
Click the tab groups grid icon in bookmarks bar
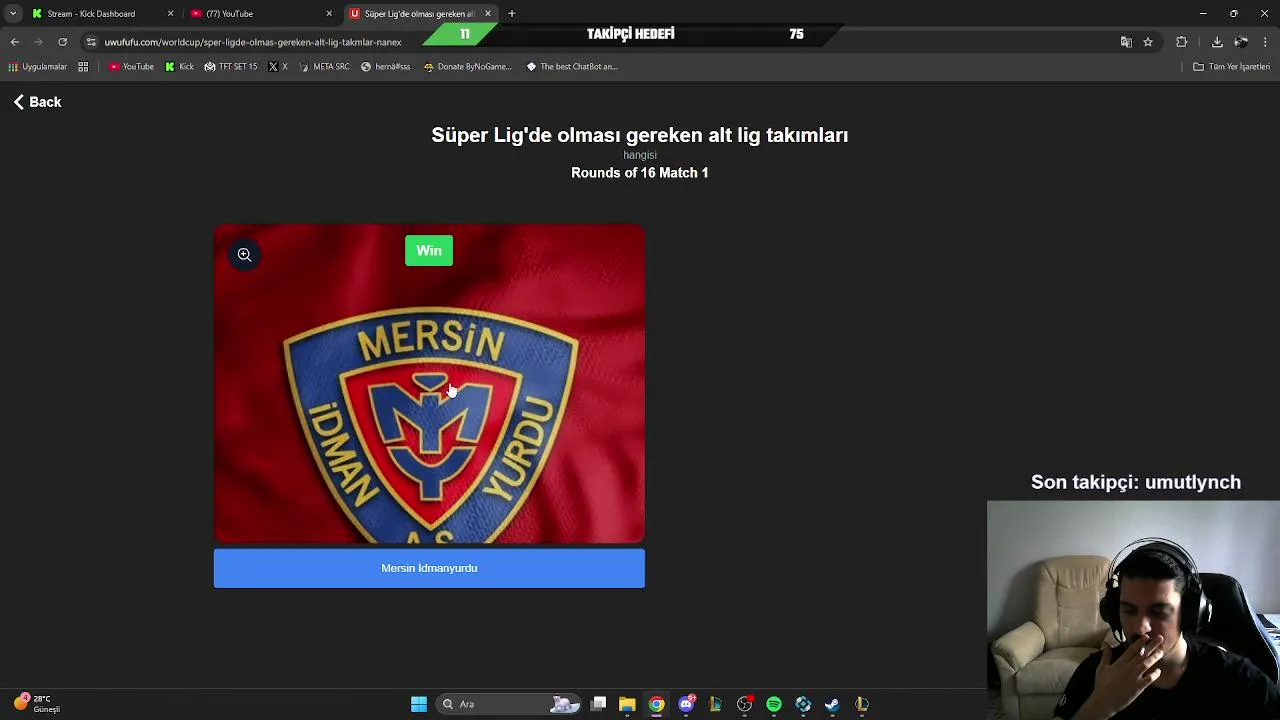coord(83,67)
